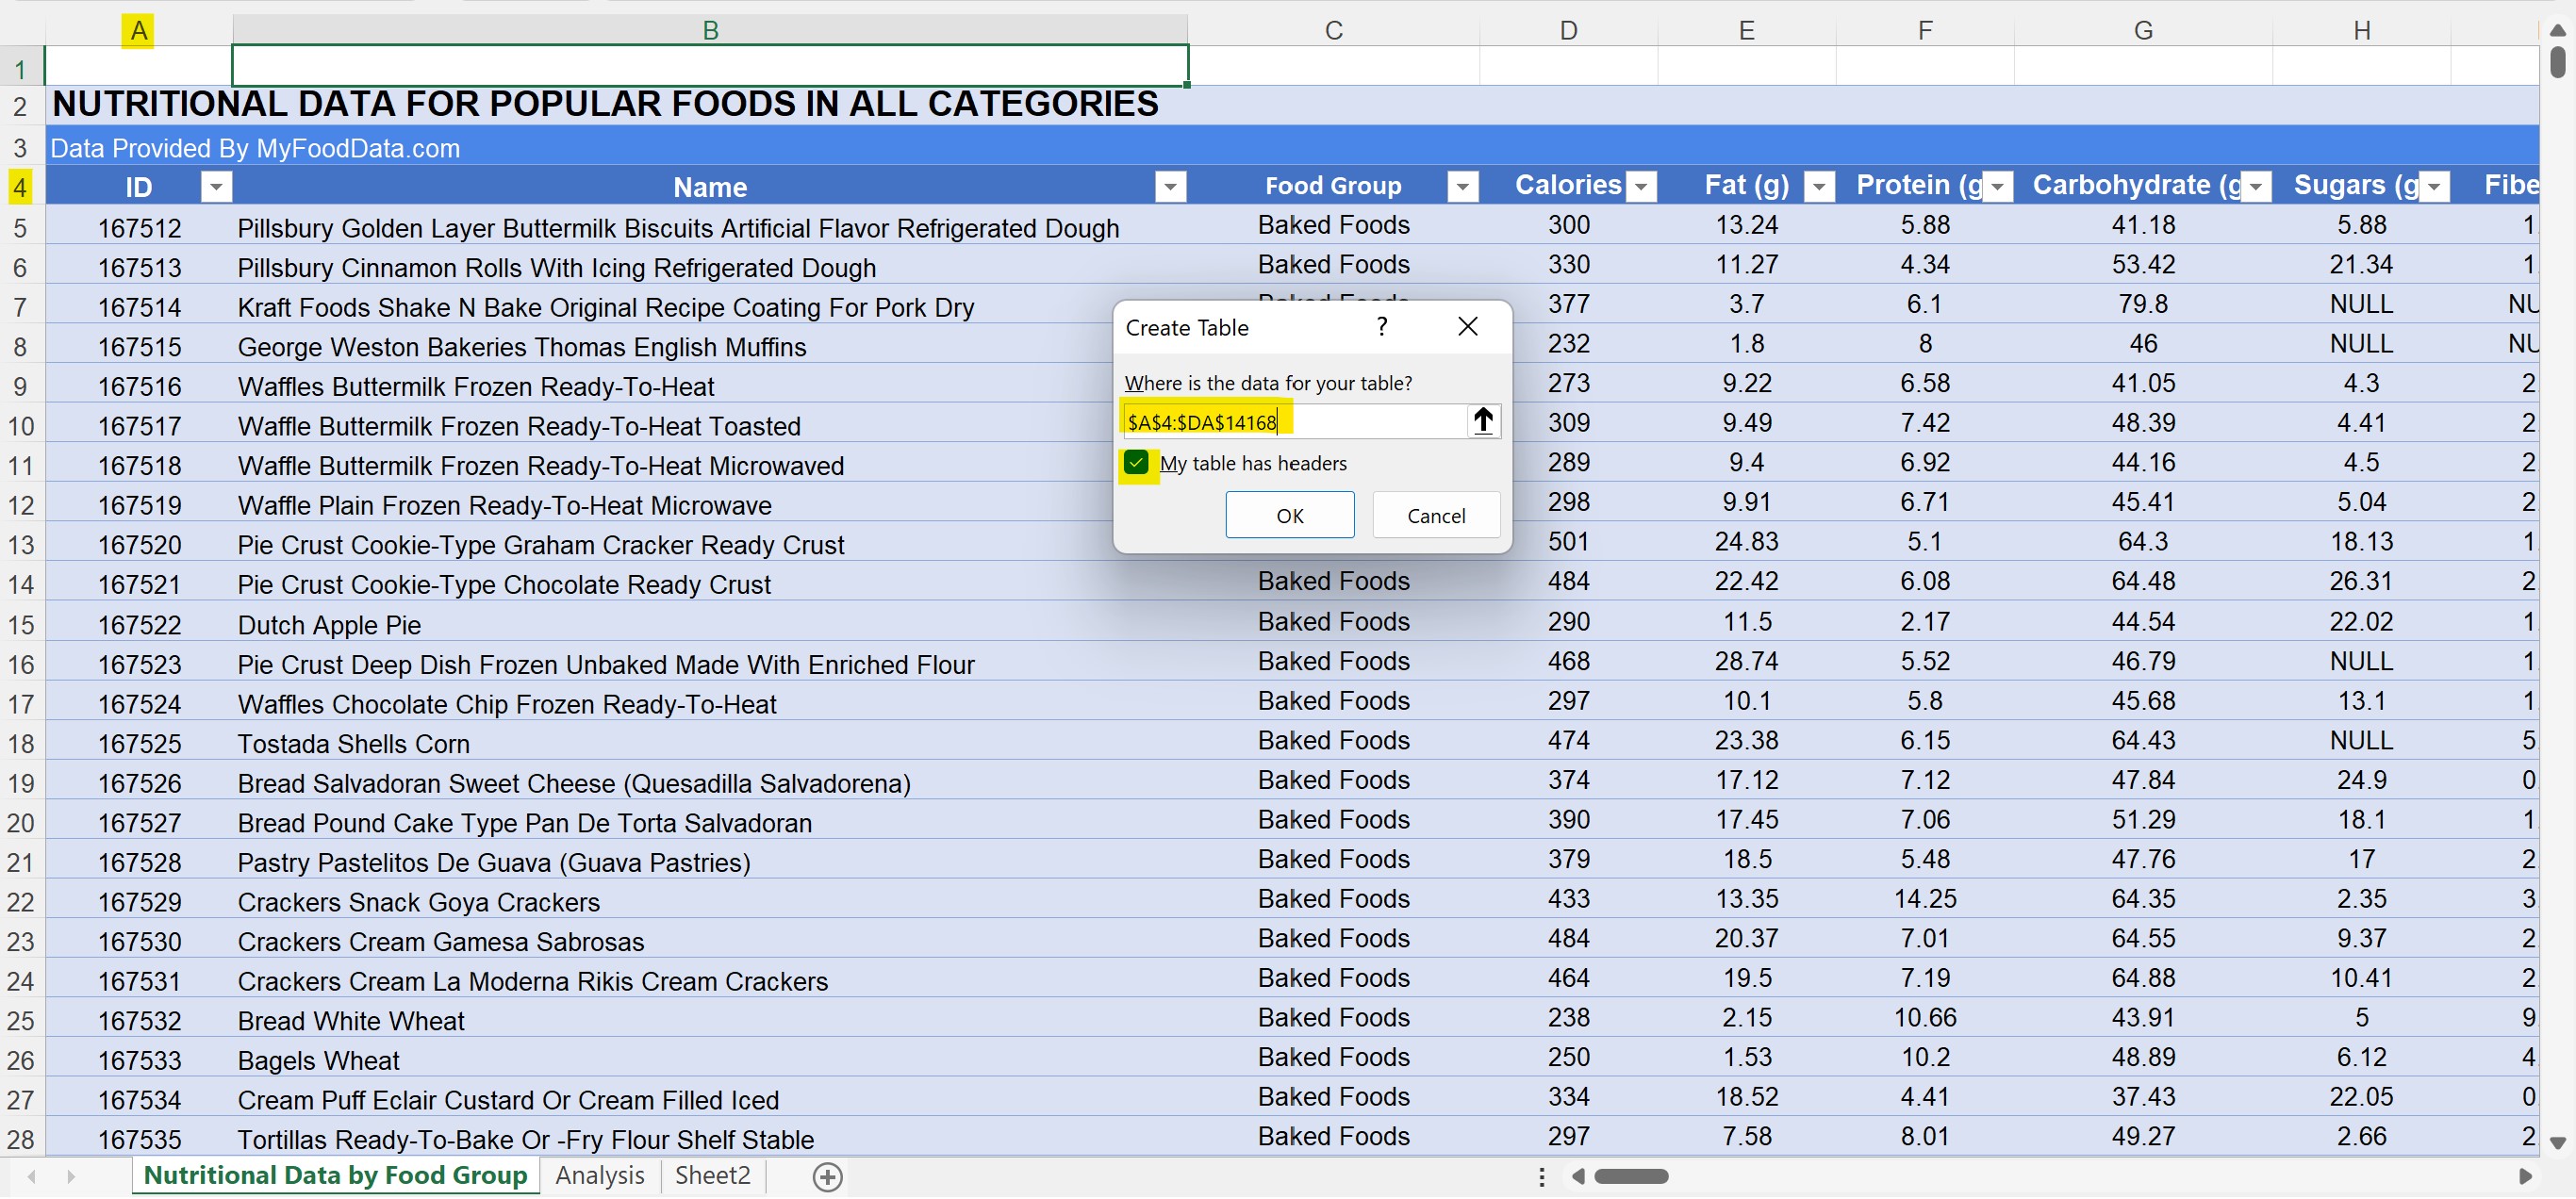Expand the Calories column filter
This screenshot has height=1199, width=2576.
coord(1641,187)
